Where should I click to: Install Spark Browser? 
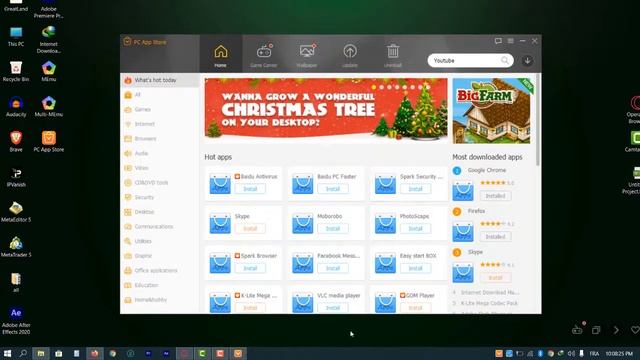pos(250,268)
